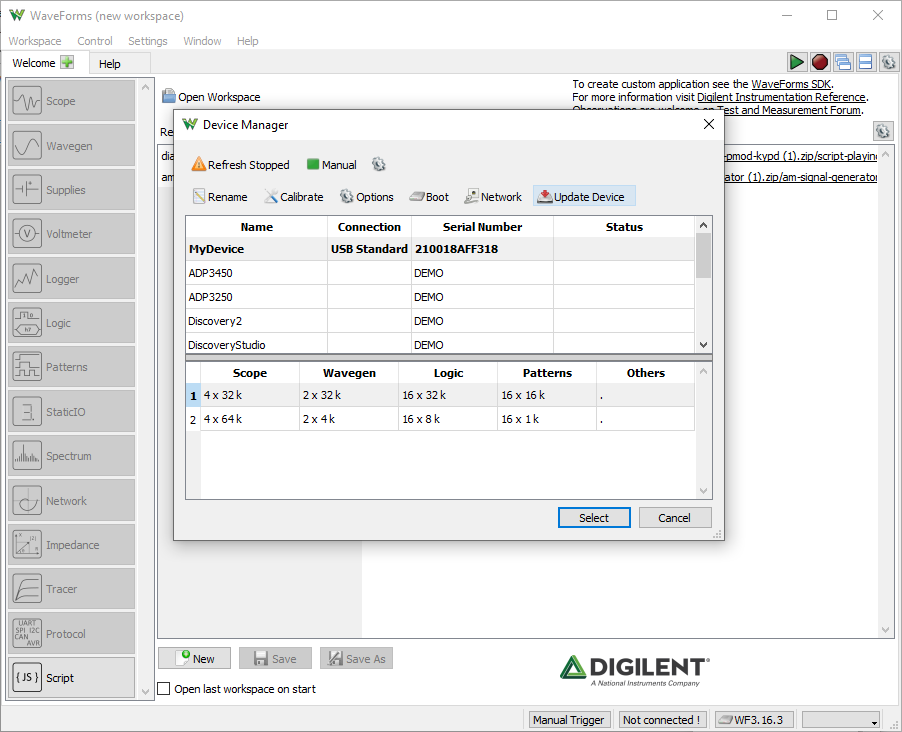Choose configuration 2 with 4 x 64 k scope
This screenshot has height=732, width=902.
click(440, 420)
